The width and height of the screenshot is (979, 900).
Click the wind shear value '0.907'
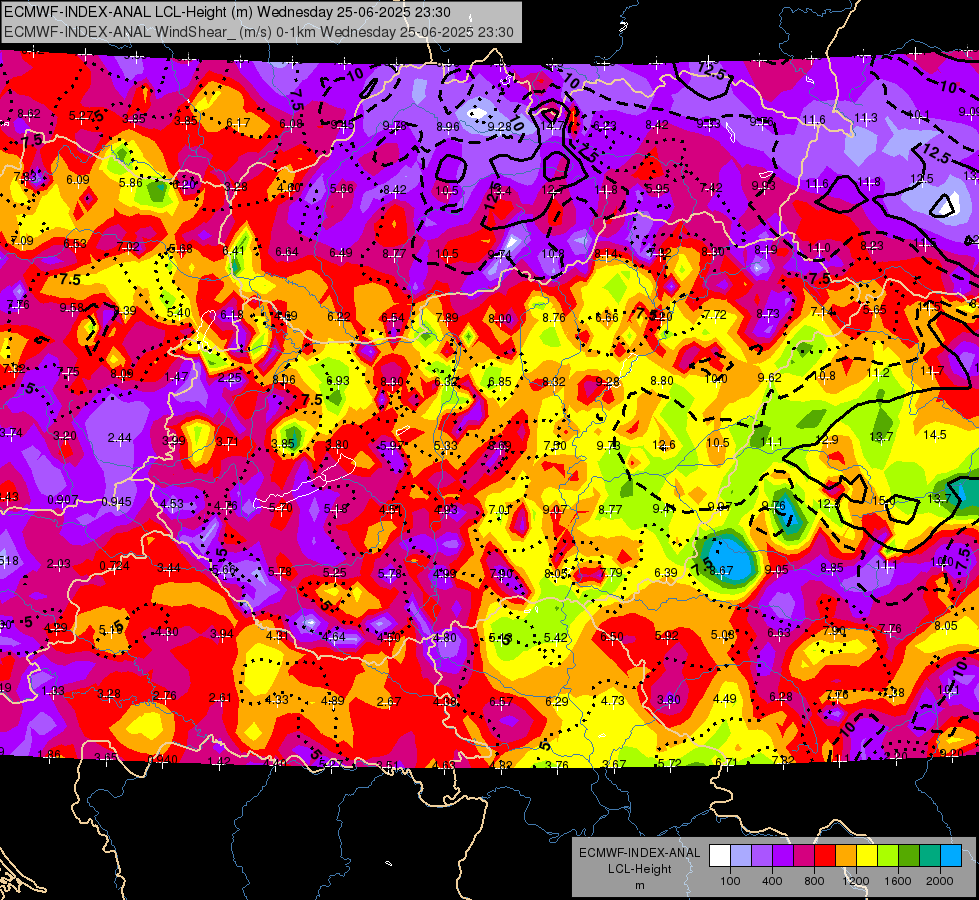click(x=63, y=500)
